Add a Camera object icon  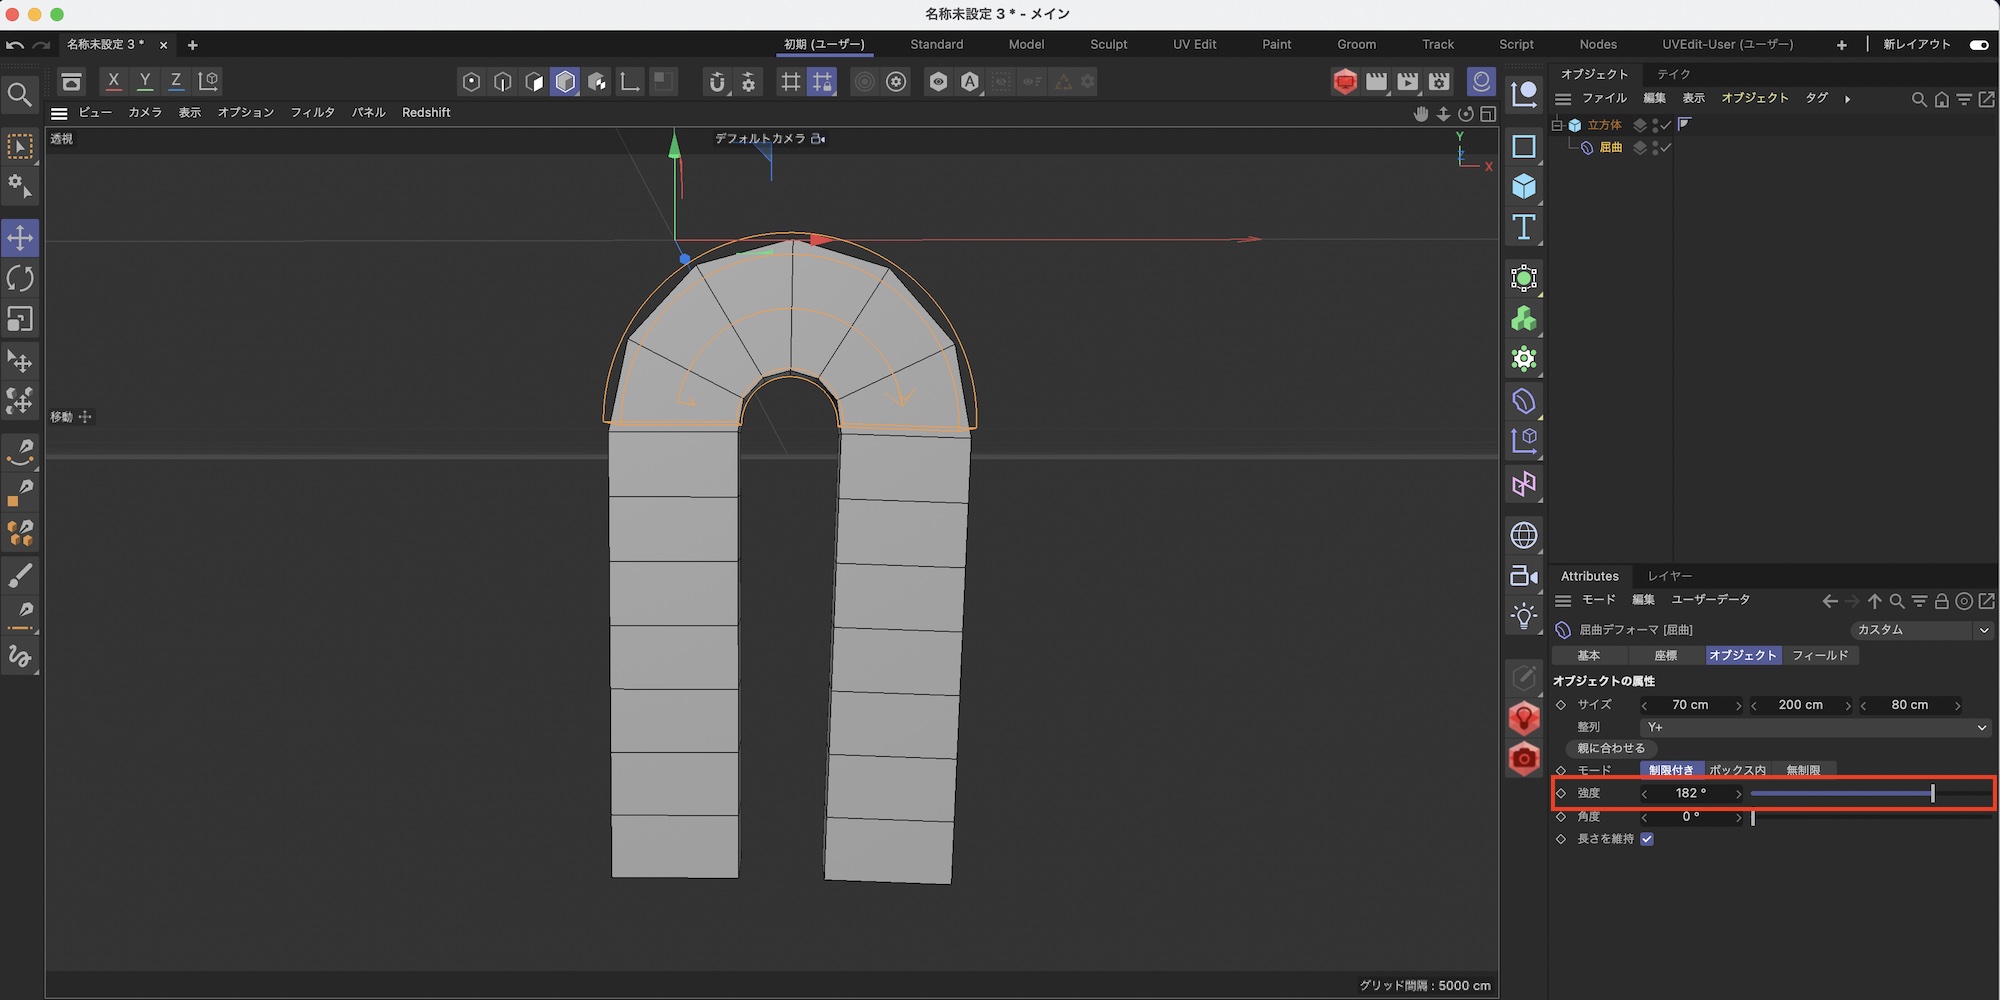tap(1523, 576)
